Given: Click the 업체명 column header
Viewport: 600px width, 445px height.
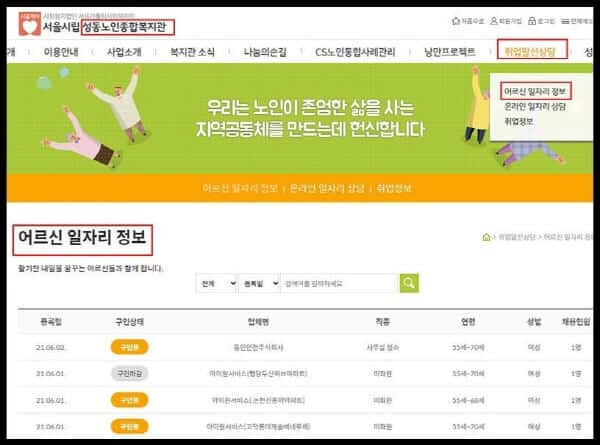Looking at the screenshot, I should 258,322.
